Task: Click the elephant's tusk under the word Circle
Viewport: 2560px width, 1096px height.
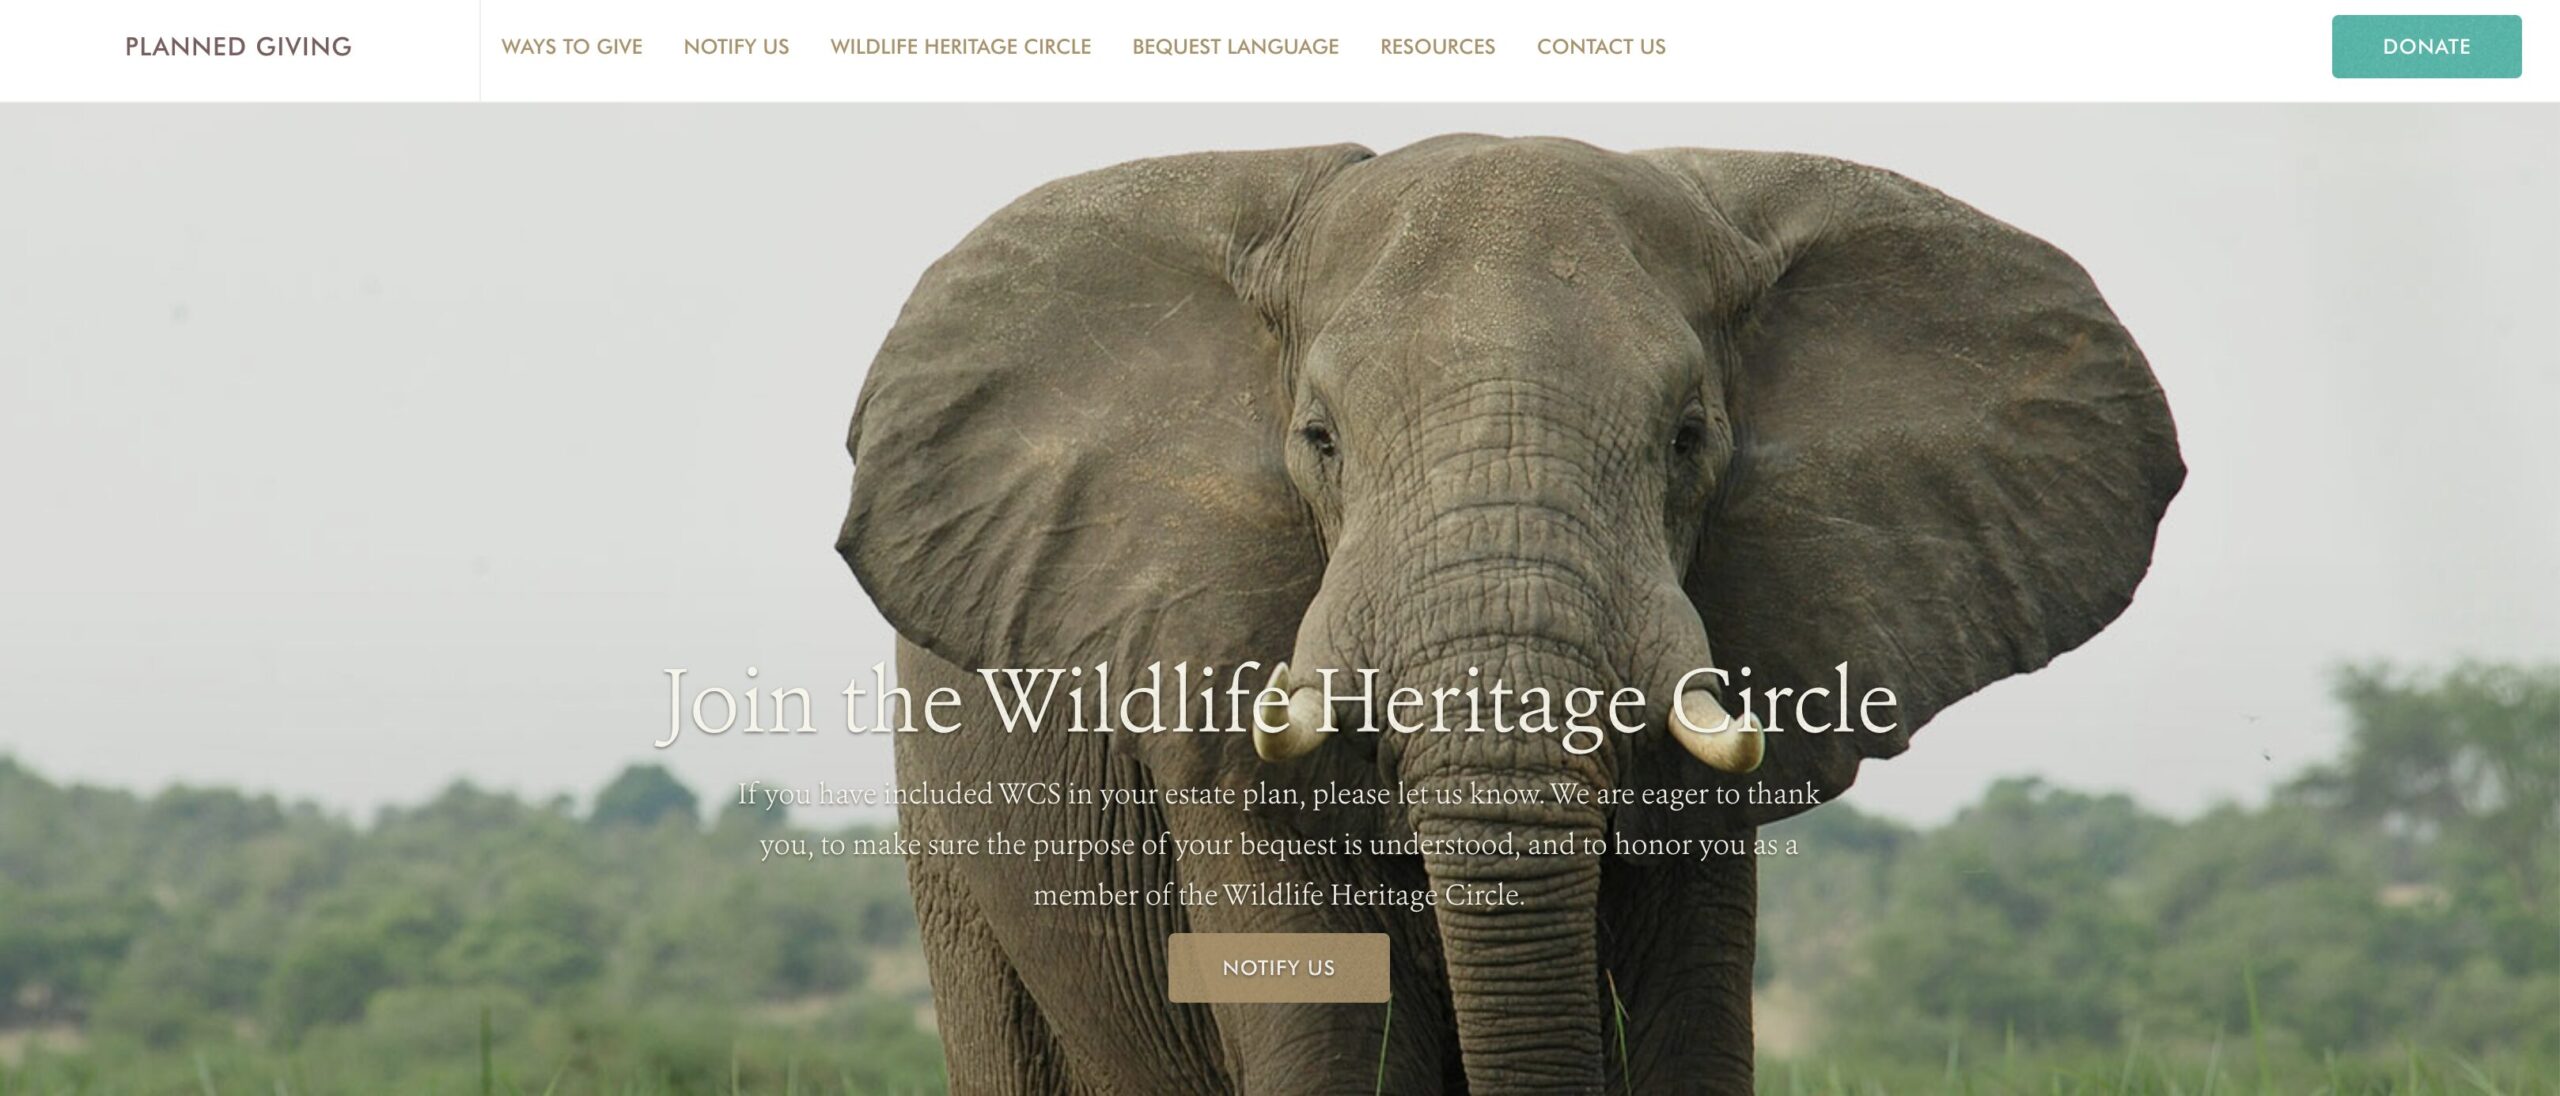Action: click(x=1718, y=740)
